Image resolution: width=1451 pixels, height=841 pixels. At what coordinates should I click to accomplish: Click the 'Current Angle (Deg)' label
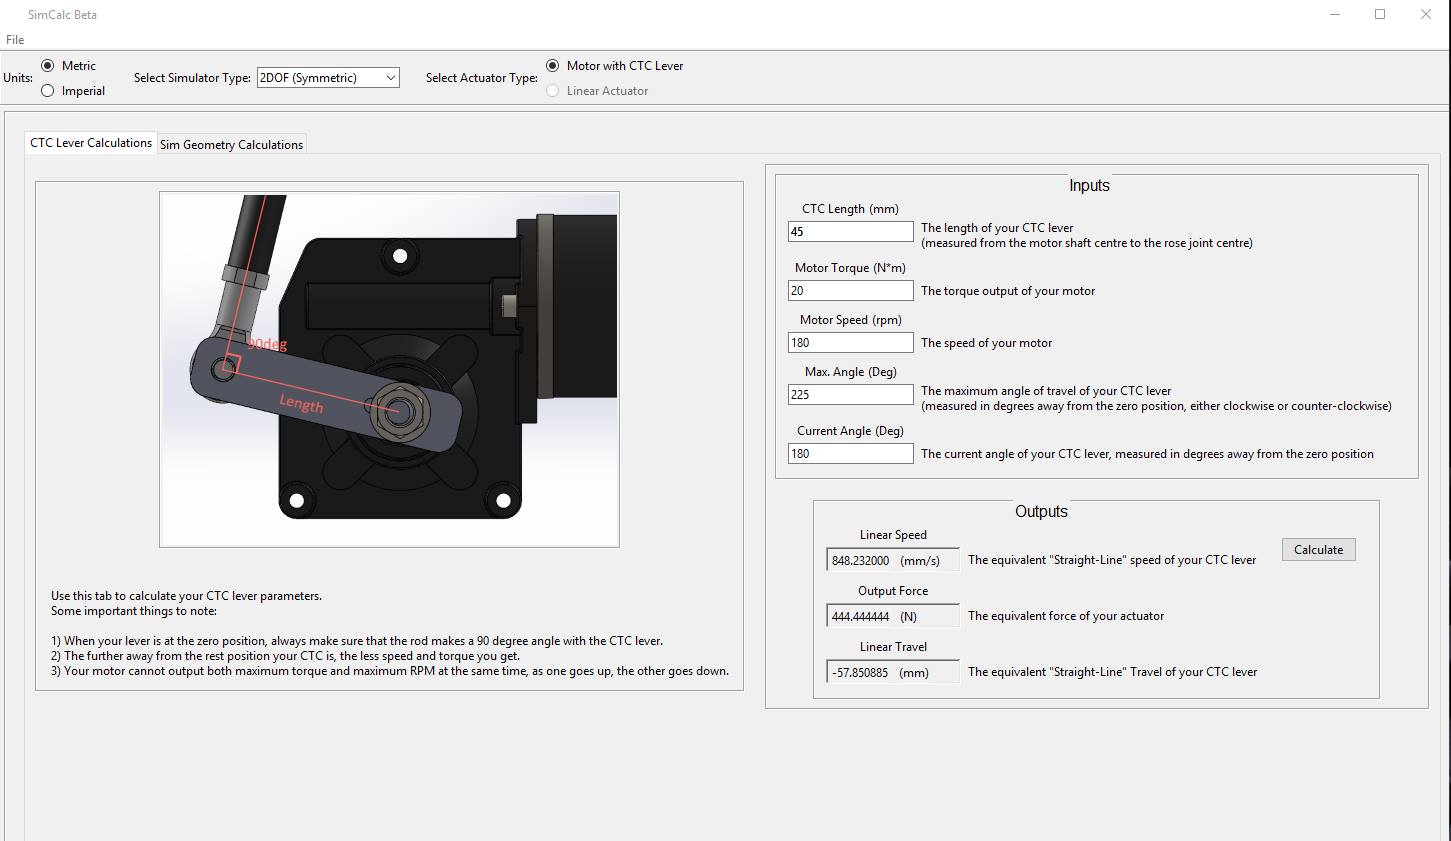850,431
